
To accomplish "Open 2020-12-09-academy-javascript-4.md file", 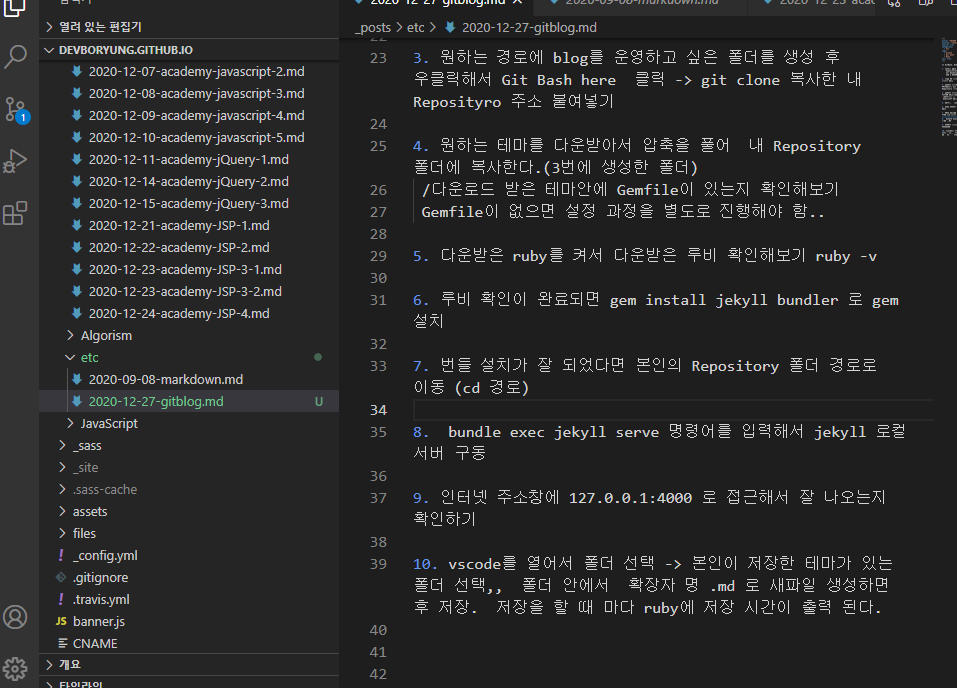I will coord(189,115).
